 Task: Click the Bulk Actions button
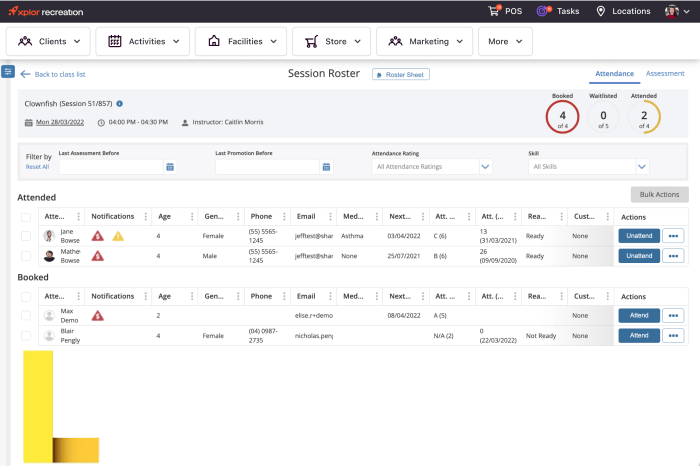click(x=659, y=195)
